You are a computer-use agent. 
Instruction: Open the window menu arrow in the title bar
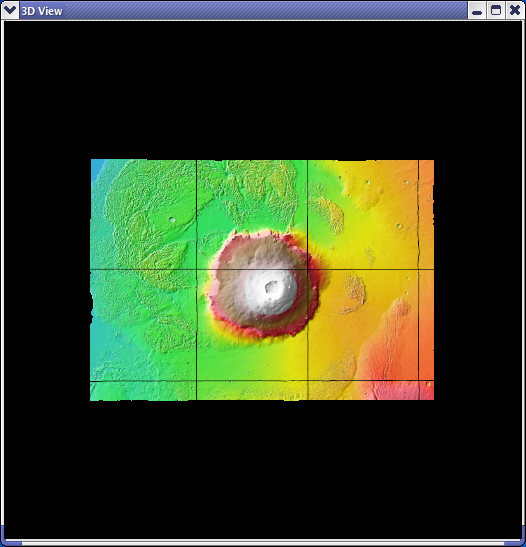tap(9, 10)
